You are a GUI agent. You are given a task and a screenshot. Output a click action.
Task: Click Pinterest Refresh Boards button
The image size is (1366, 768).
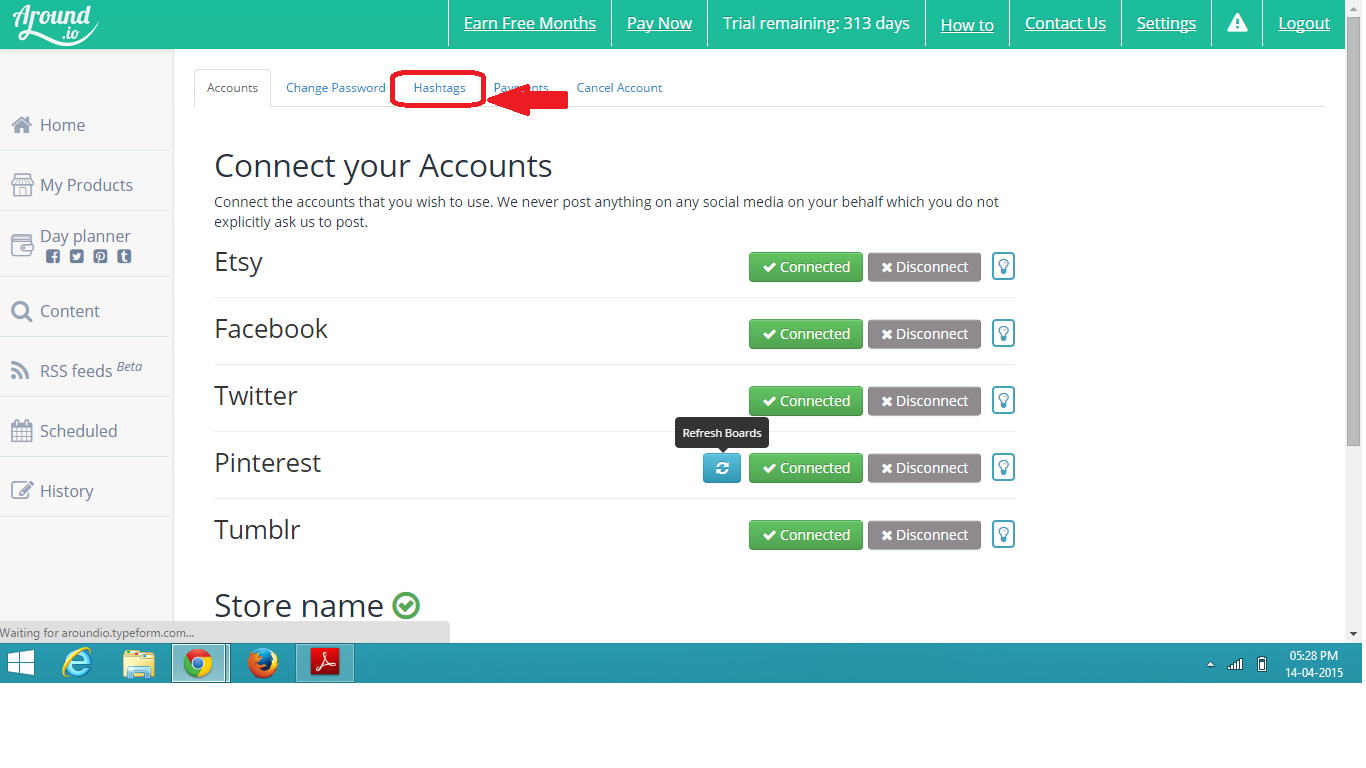(x=722, y=468)
